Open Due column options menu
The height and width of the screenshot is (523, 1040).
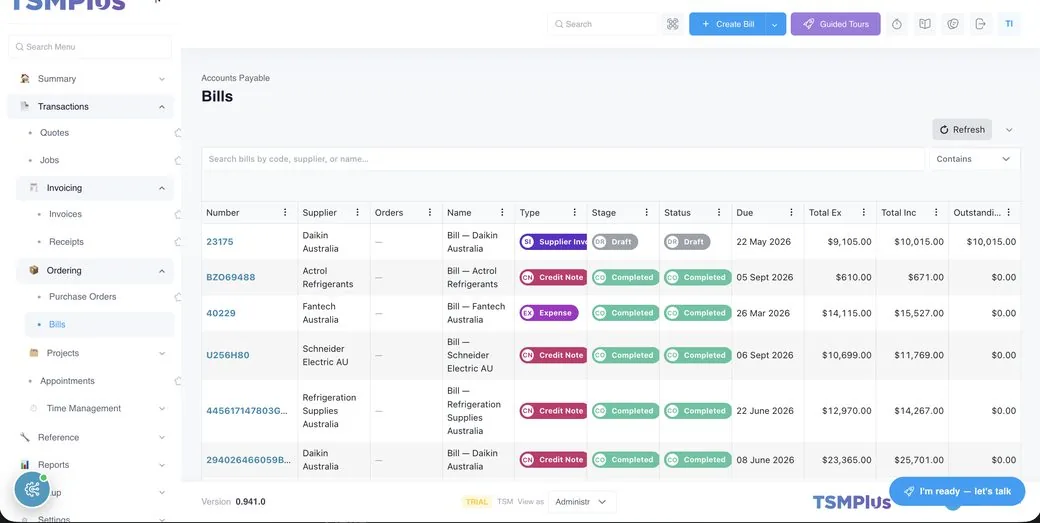point(791,213)
